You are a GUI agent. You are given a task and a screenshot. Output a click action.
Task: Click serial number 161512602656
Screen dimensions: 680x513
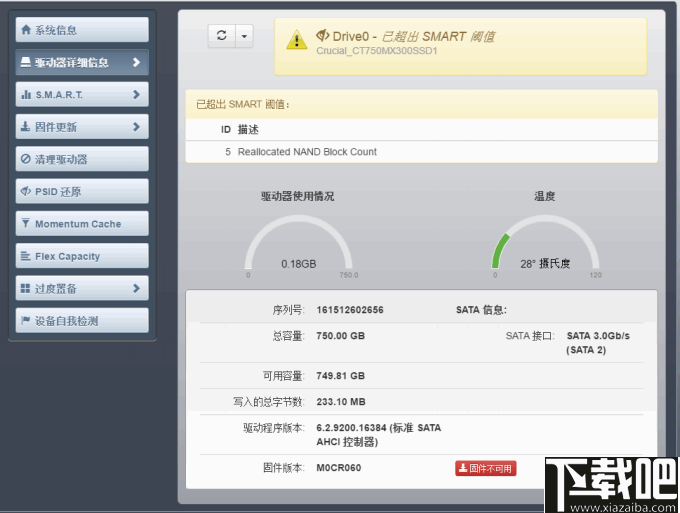point(350,310)
